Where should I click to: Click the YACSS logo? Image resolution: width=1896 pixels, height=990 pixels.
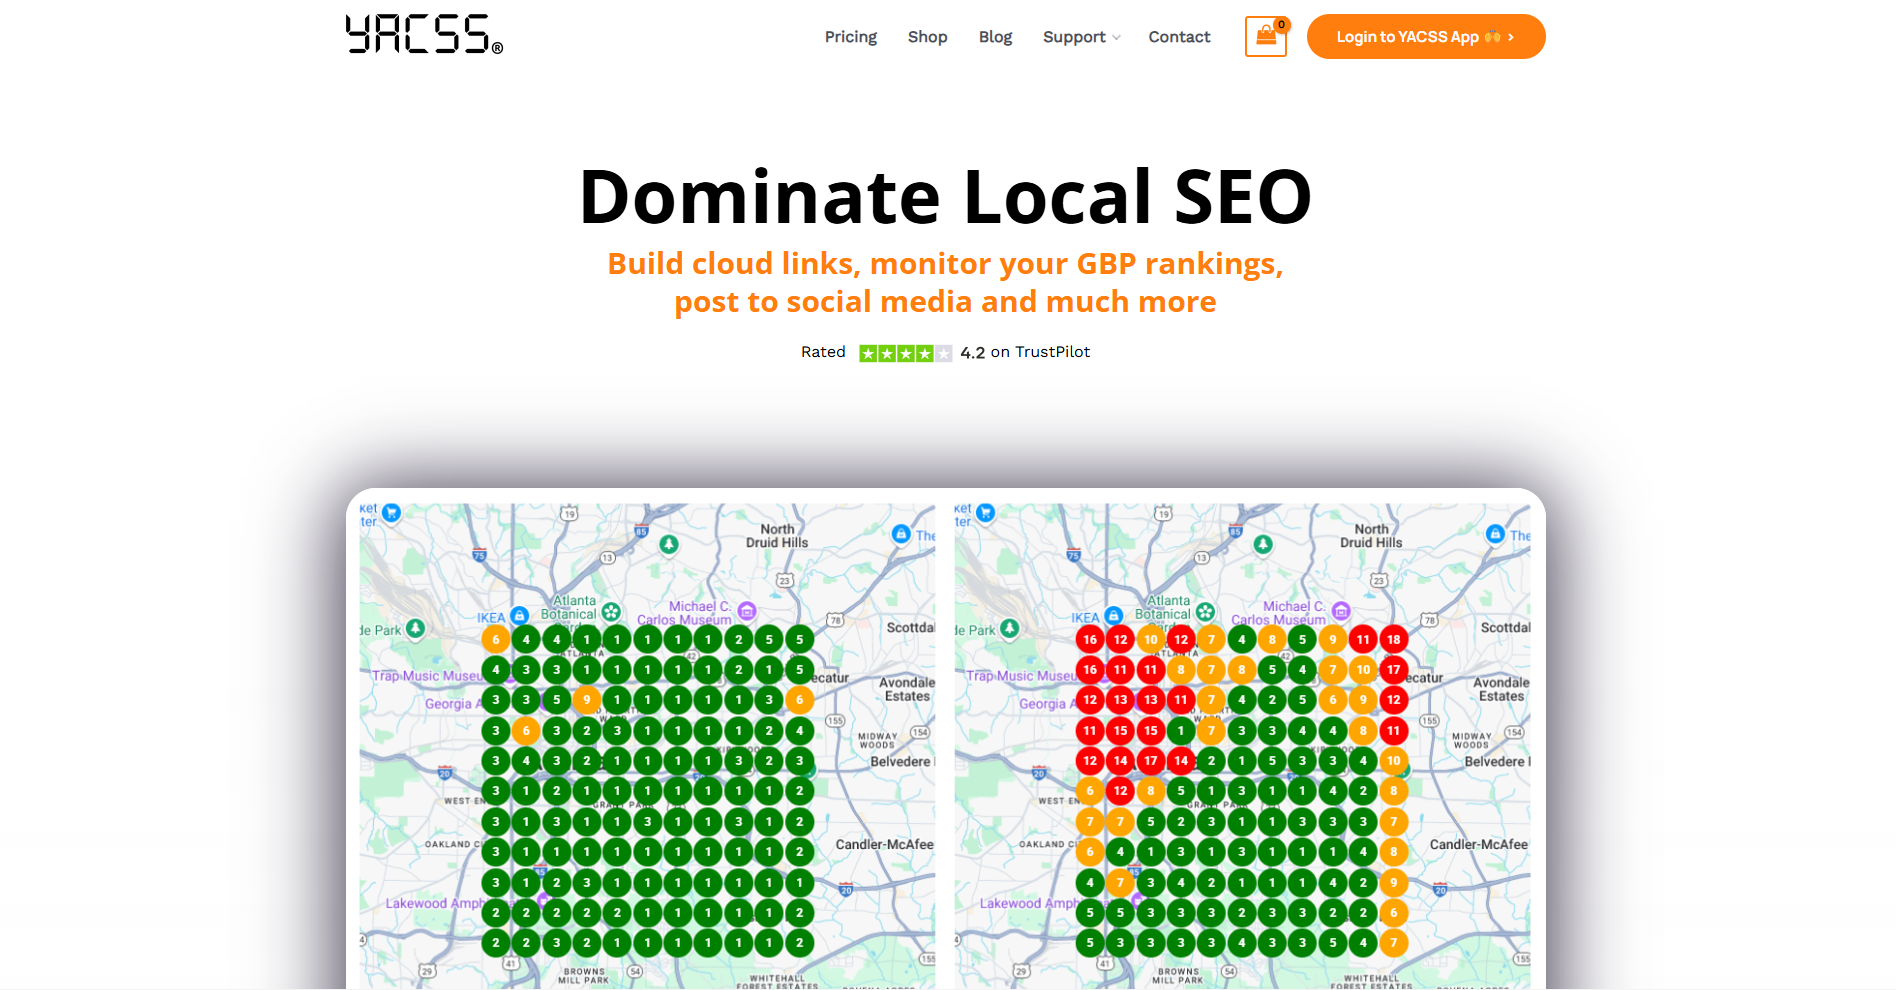point(424,35)
